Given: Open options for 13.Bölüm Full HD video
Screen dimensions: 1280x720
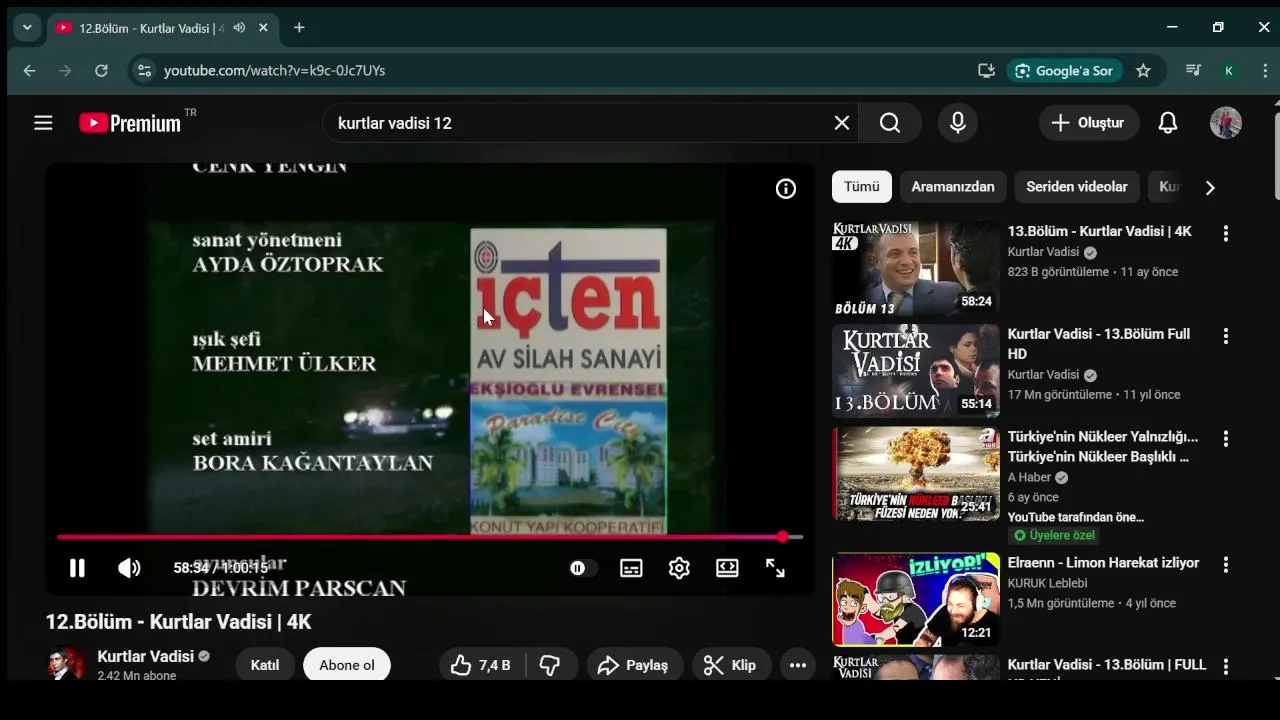Looking at the screenshot, I should [x=1226, y=336].
